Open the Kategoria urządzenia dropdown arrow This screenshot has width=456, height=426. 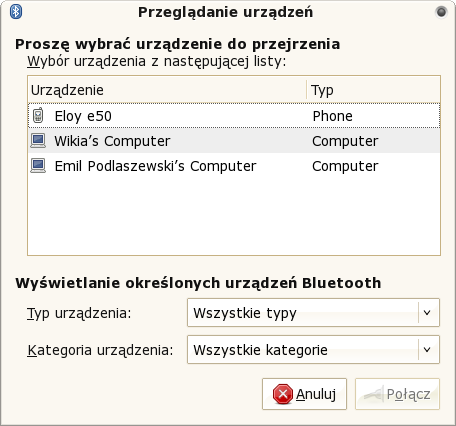[x=427, y=350]
